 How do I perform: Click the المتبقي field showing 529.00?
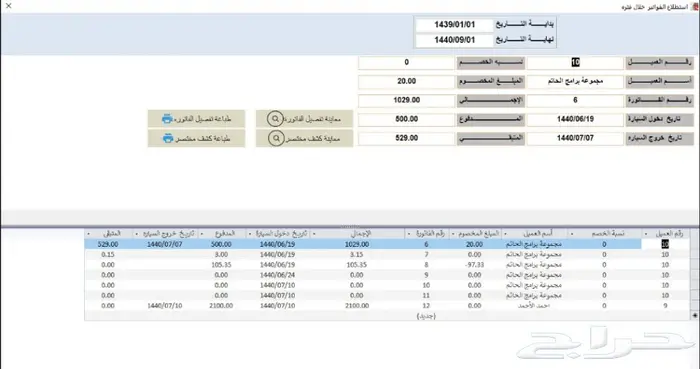[x=406, y=138]
